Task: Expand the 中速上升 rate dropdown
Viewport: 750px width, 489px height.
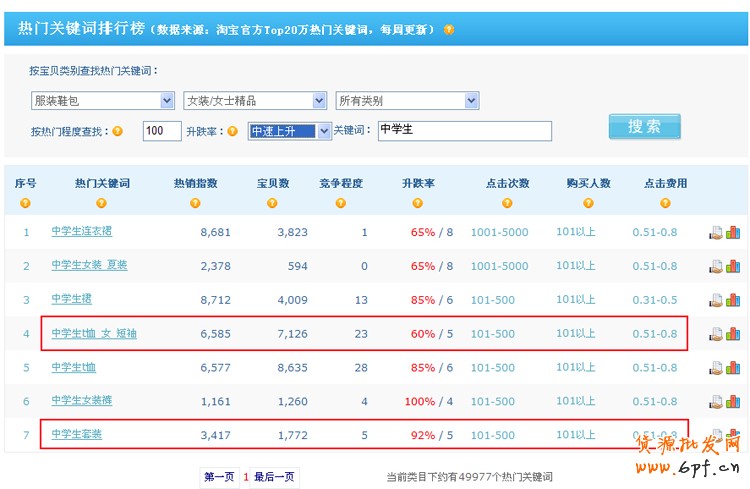Action: [x=289, y=132]
